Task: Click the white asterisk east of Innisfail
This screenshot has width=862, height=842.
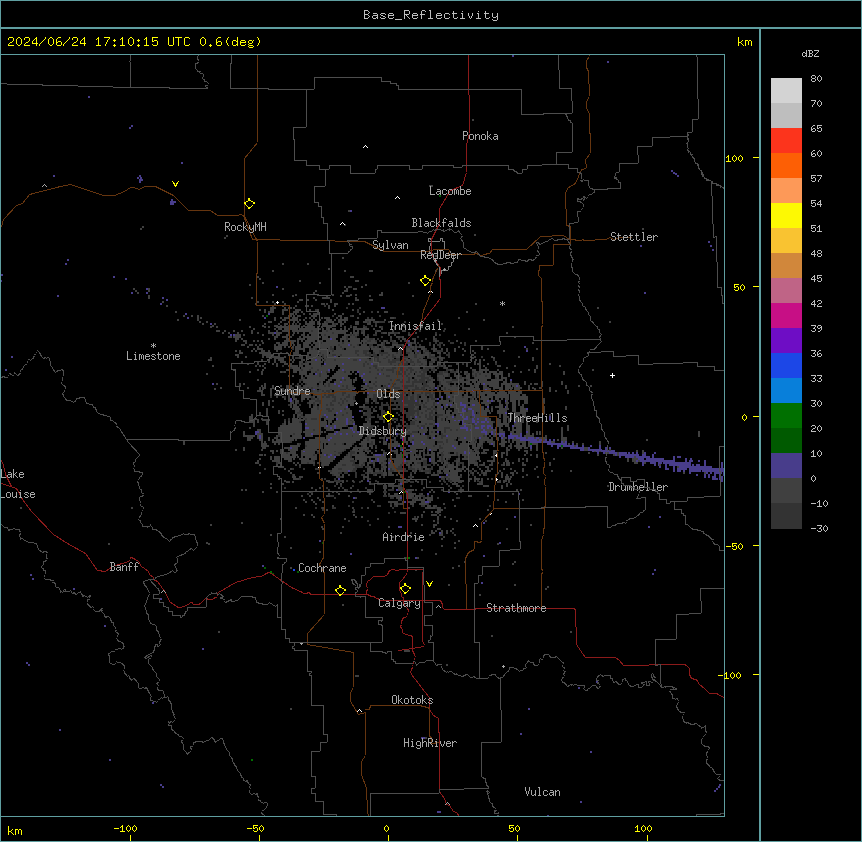Action: tap(502, 303)
